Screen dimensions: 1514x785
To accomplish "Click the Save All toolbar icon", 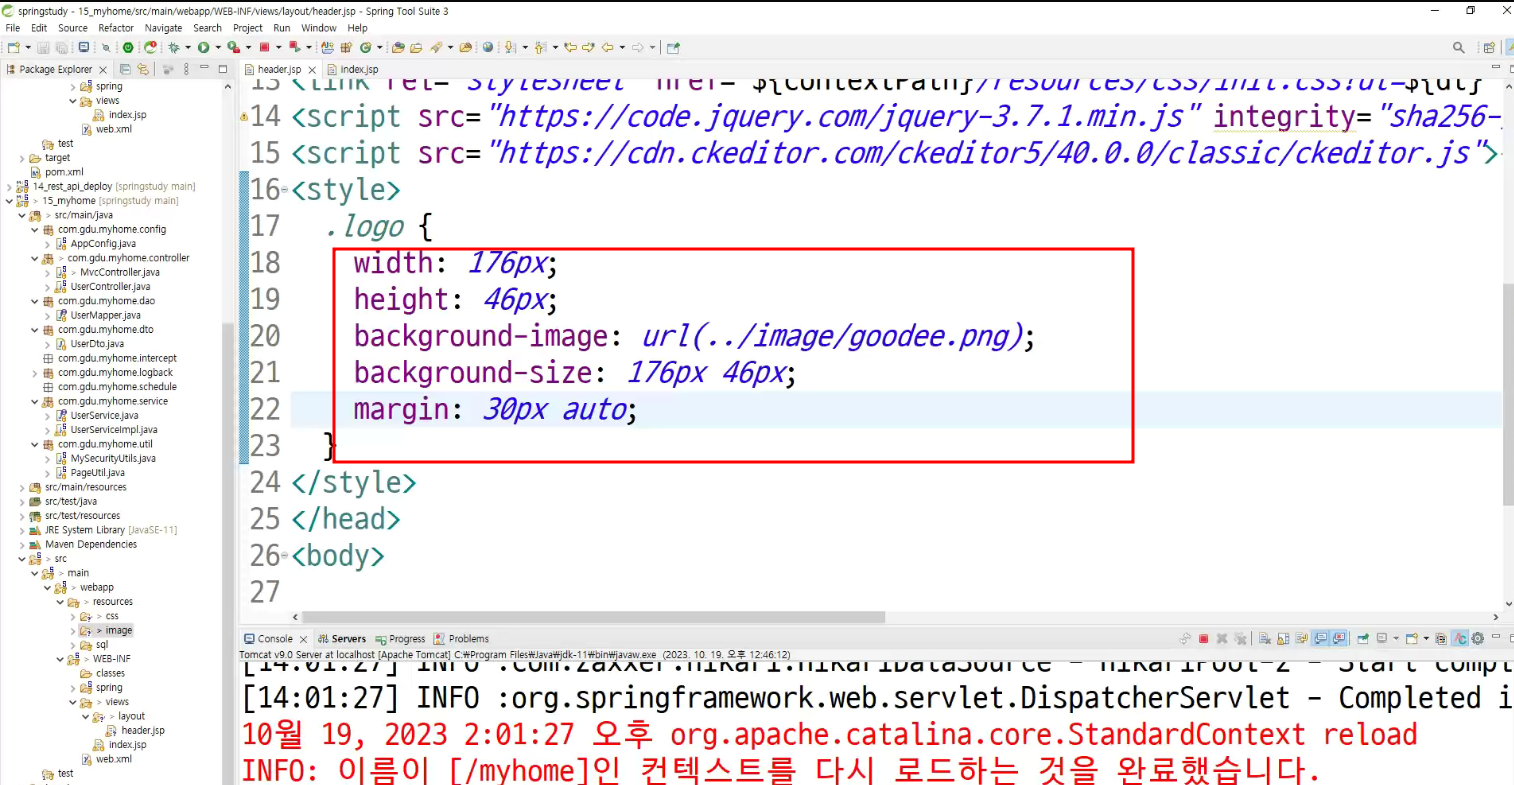I will click(x=61, y=47).
